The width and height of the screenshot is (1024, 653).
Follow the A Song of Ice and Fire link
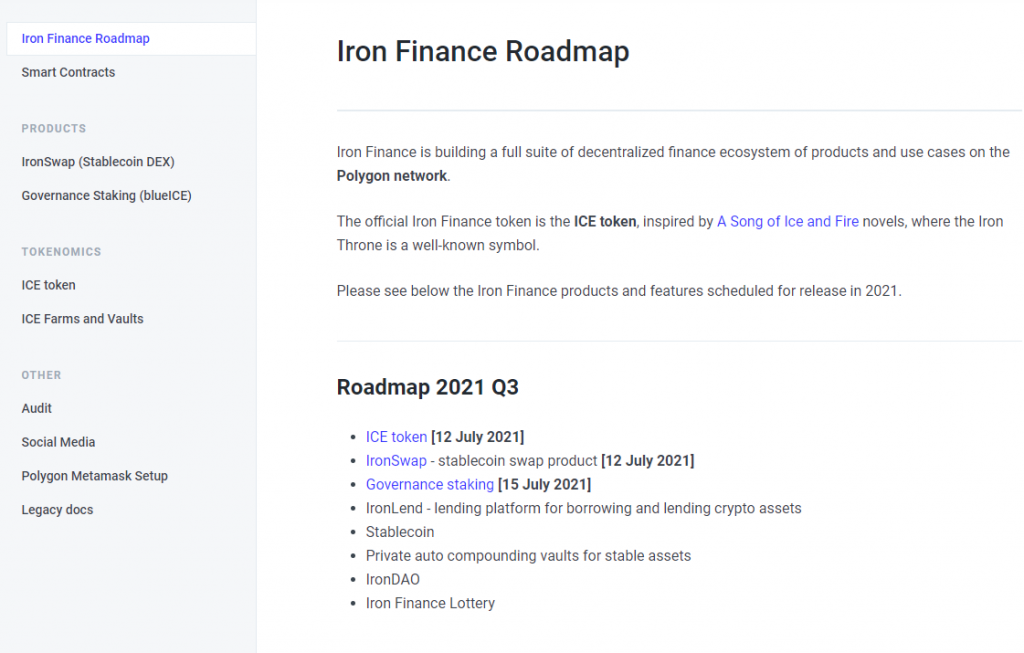coord(787,222)
